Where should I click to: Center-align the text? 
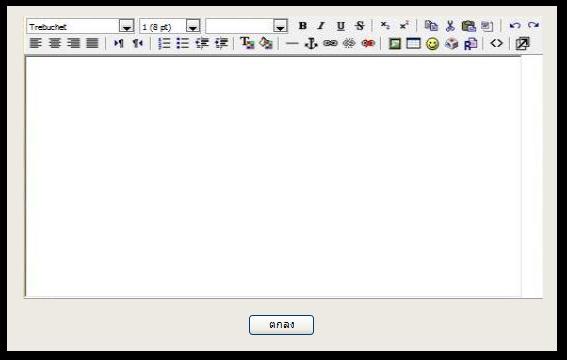55,43
